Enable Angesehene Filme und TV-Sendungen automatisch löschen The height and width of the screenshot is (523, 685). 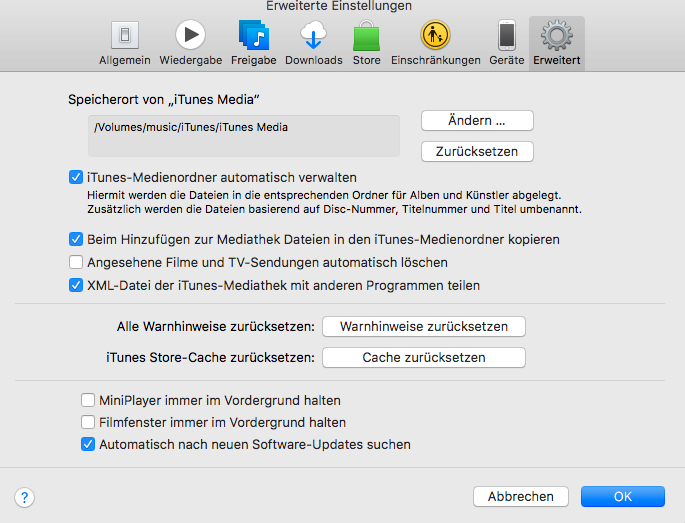tap(76, 262)
